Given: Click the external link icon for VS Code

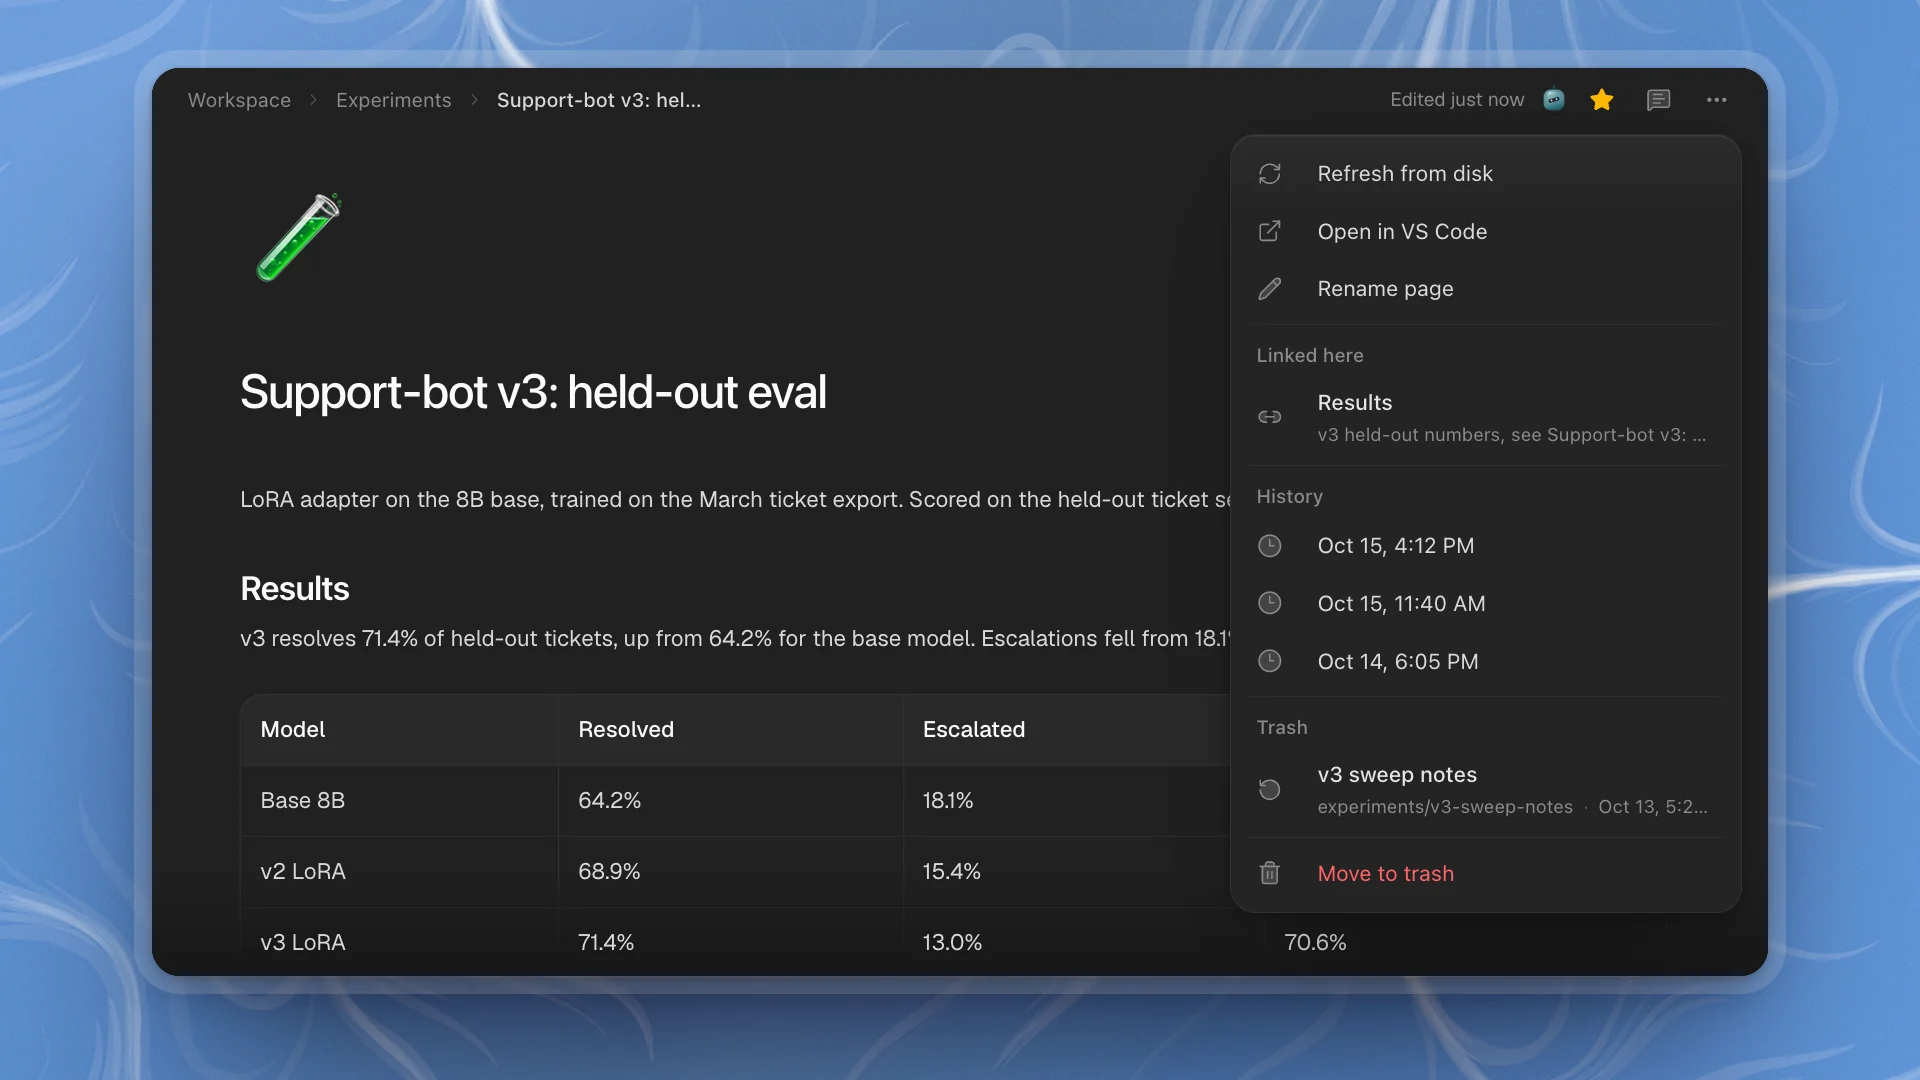Looking at the screenshot, I should point(1270,231).
